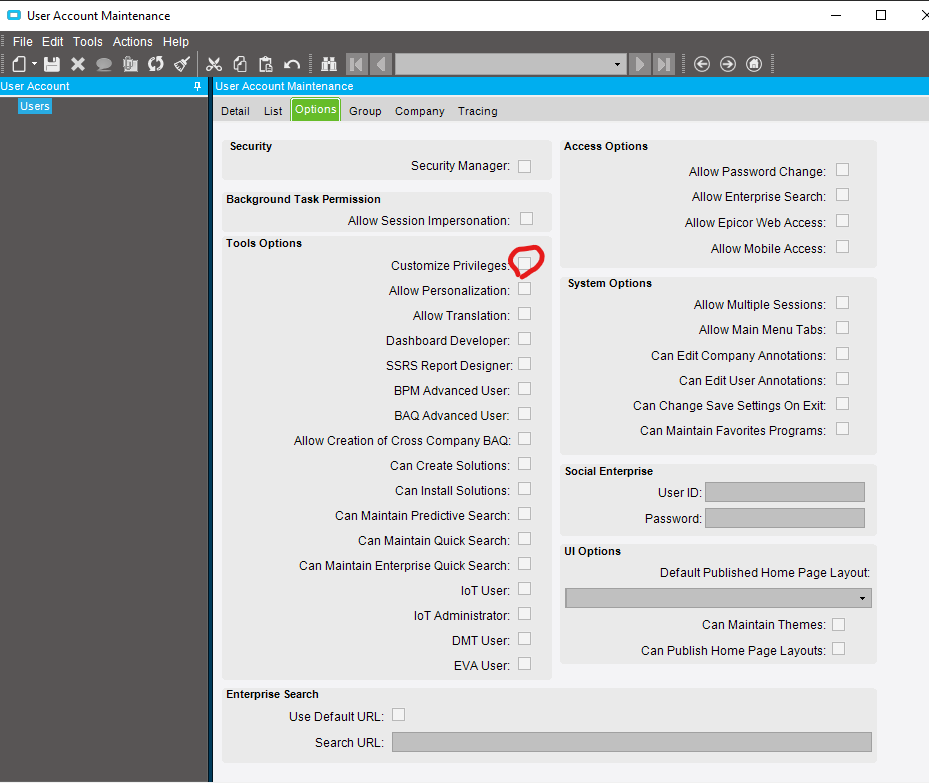Screen dimensions: 929x783
Task: Check Allow Session Impersonation
Action: pyautogui.click(x=524, y=220)
